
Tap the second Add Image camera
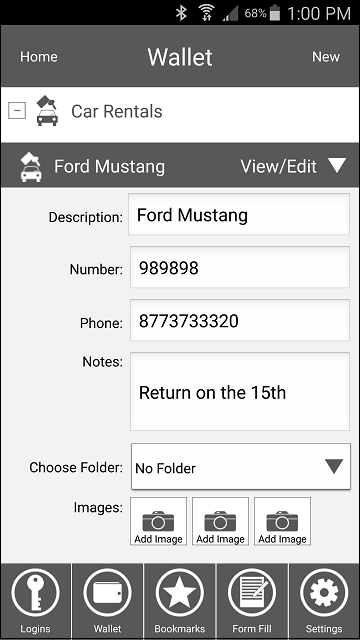(220, 521)
